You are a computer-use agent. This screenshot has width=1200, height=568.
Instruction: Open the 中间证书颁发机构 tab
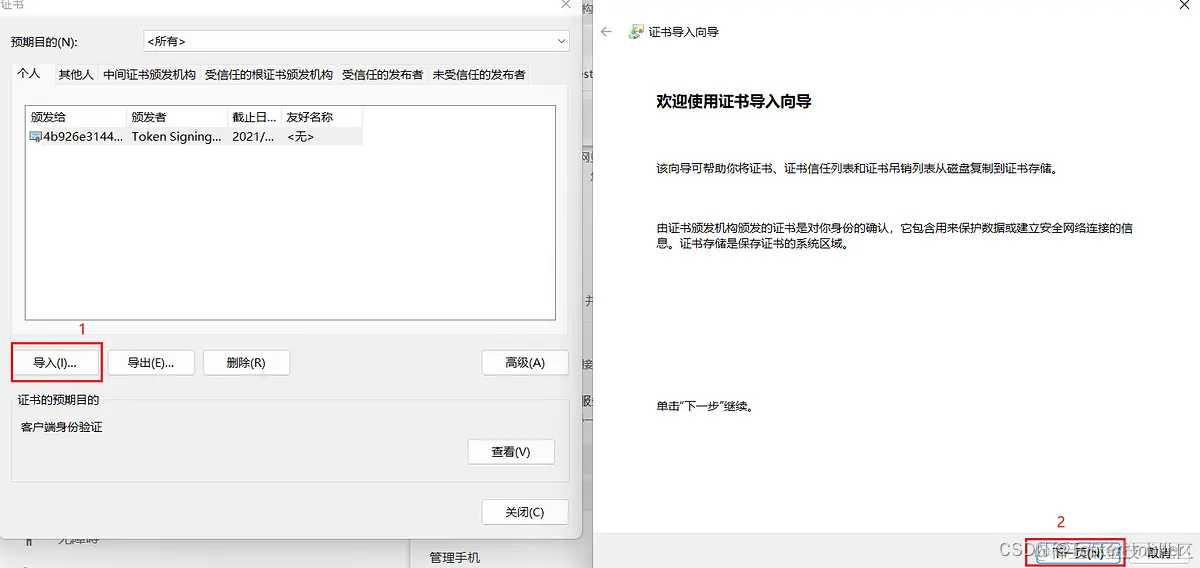coord(149,75)
